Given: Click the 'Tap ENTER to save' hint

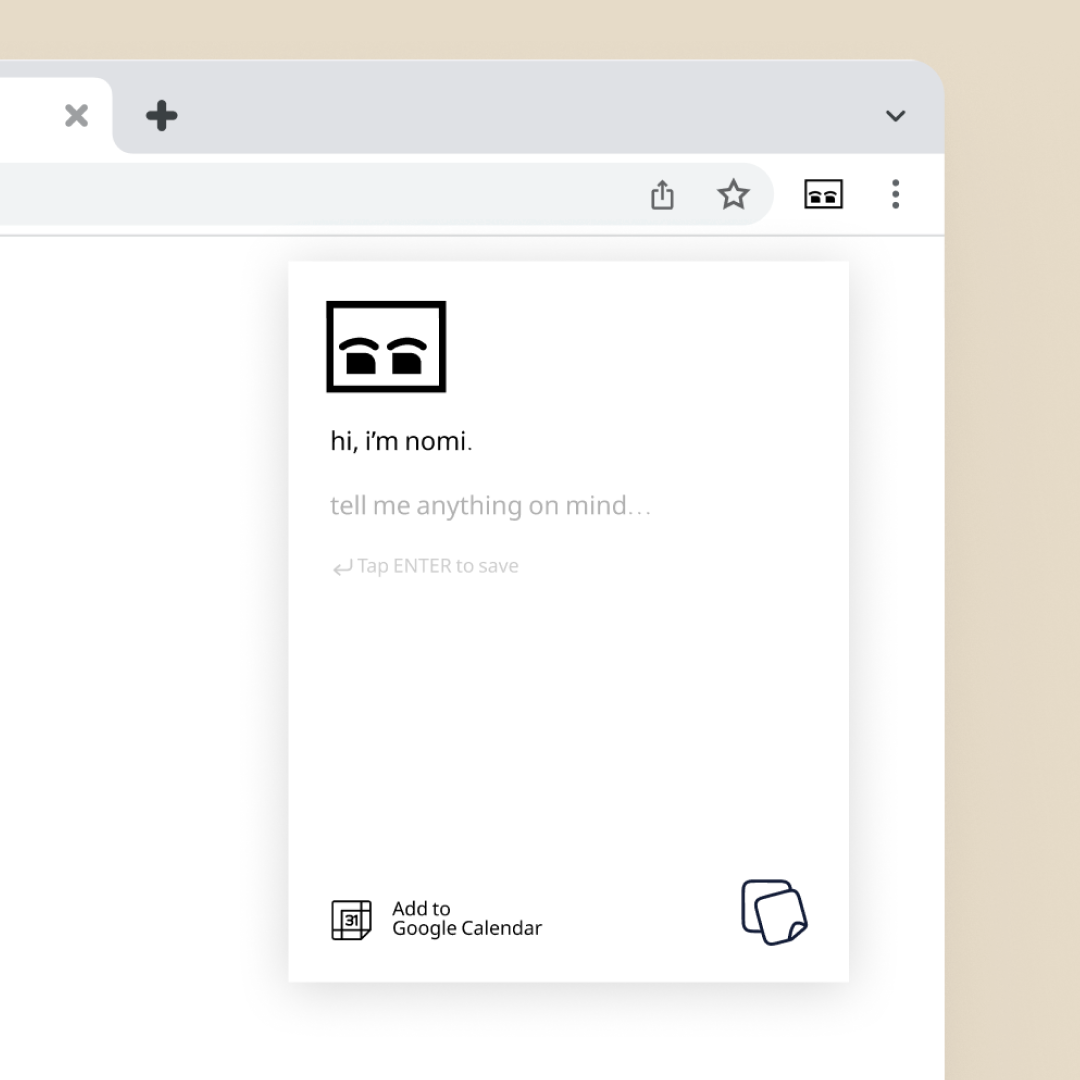Looking at the screenshot, I should (438, 566).
